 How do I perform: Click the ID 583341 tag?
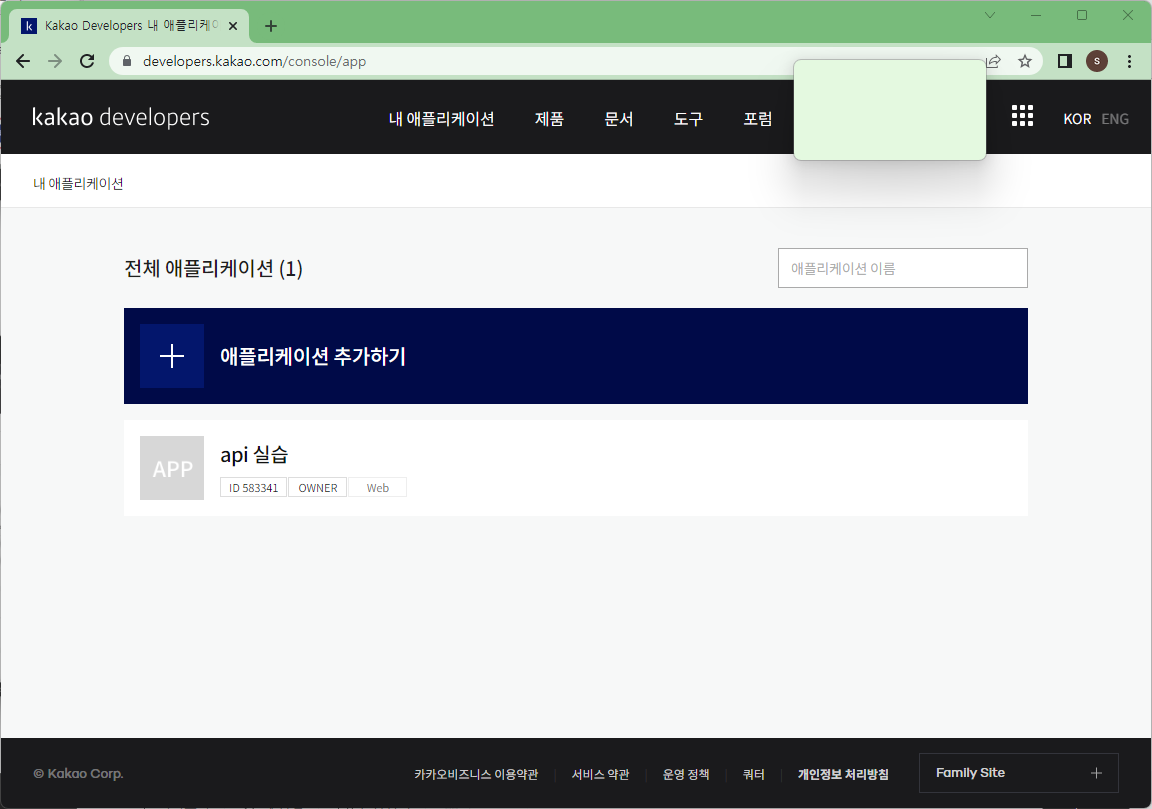[x=253, y=488]
